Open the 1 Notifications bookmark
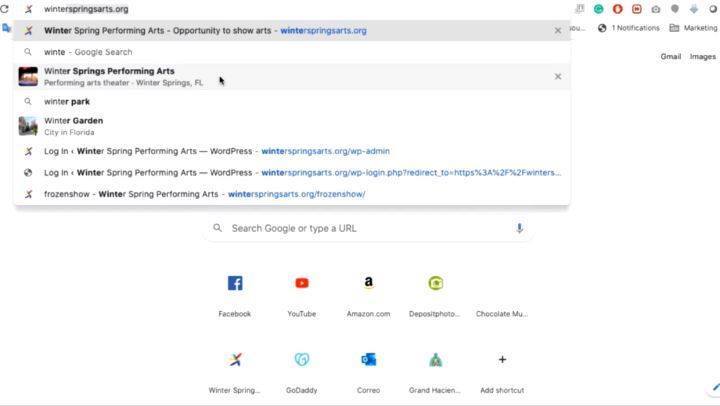 coord(629,28)
